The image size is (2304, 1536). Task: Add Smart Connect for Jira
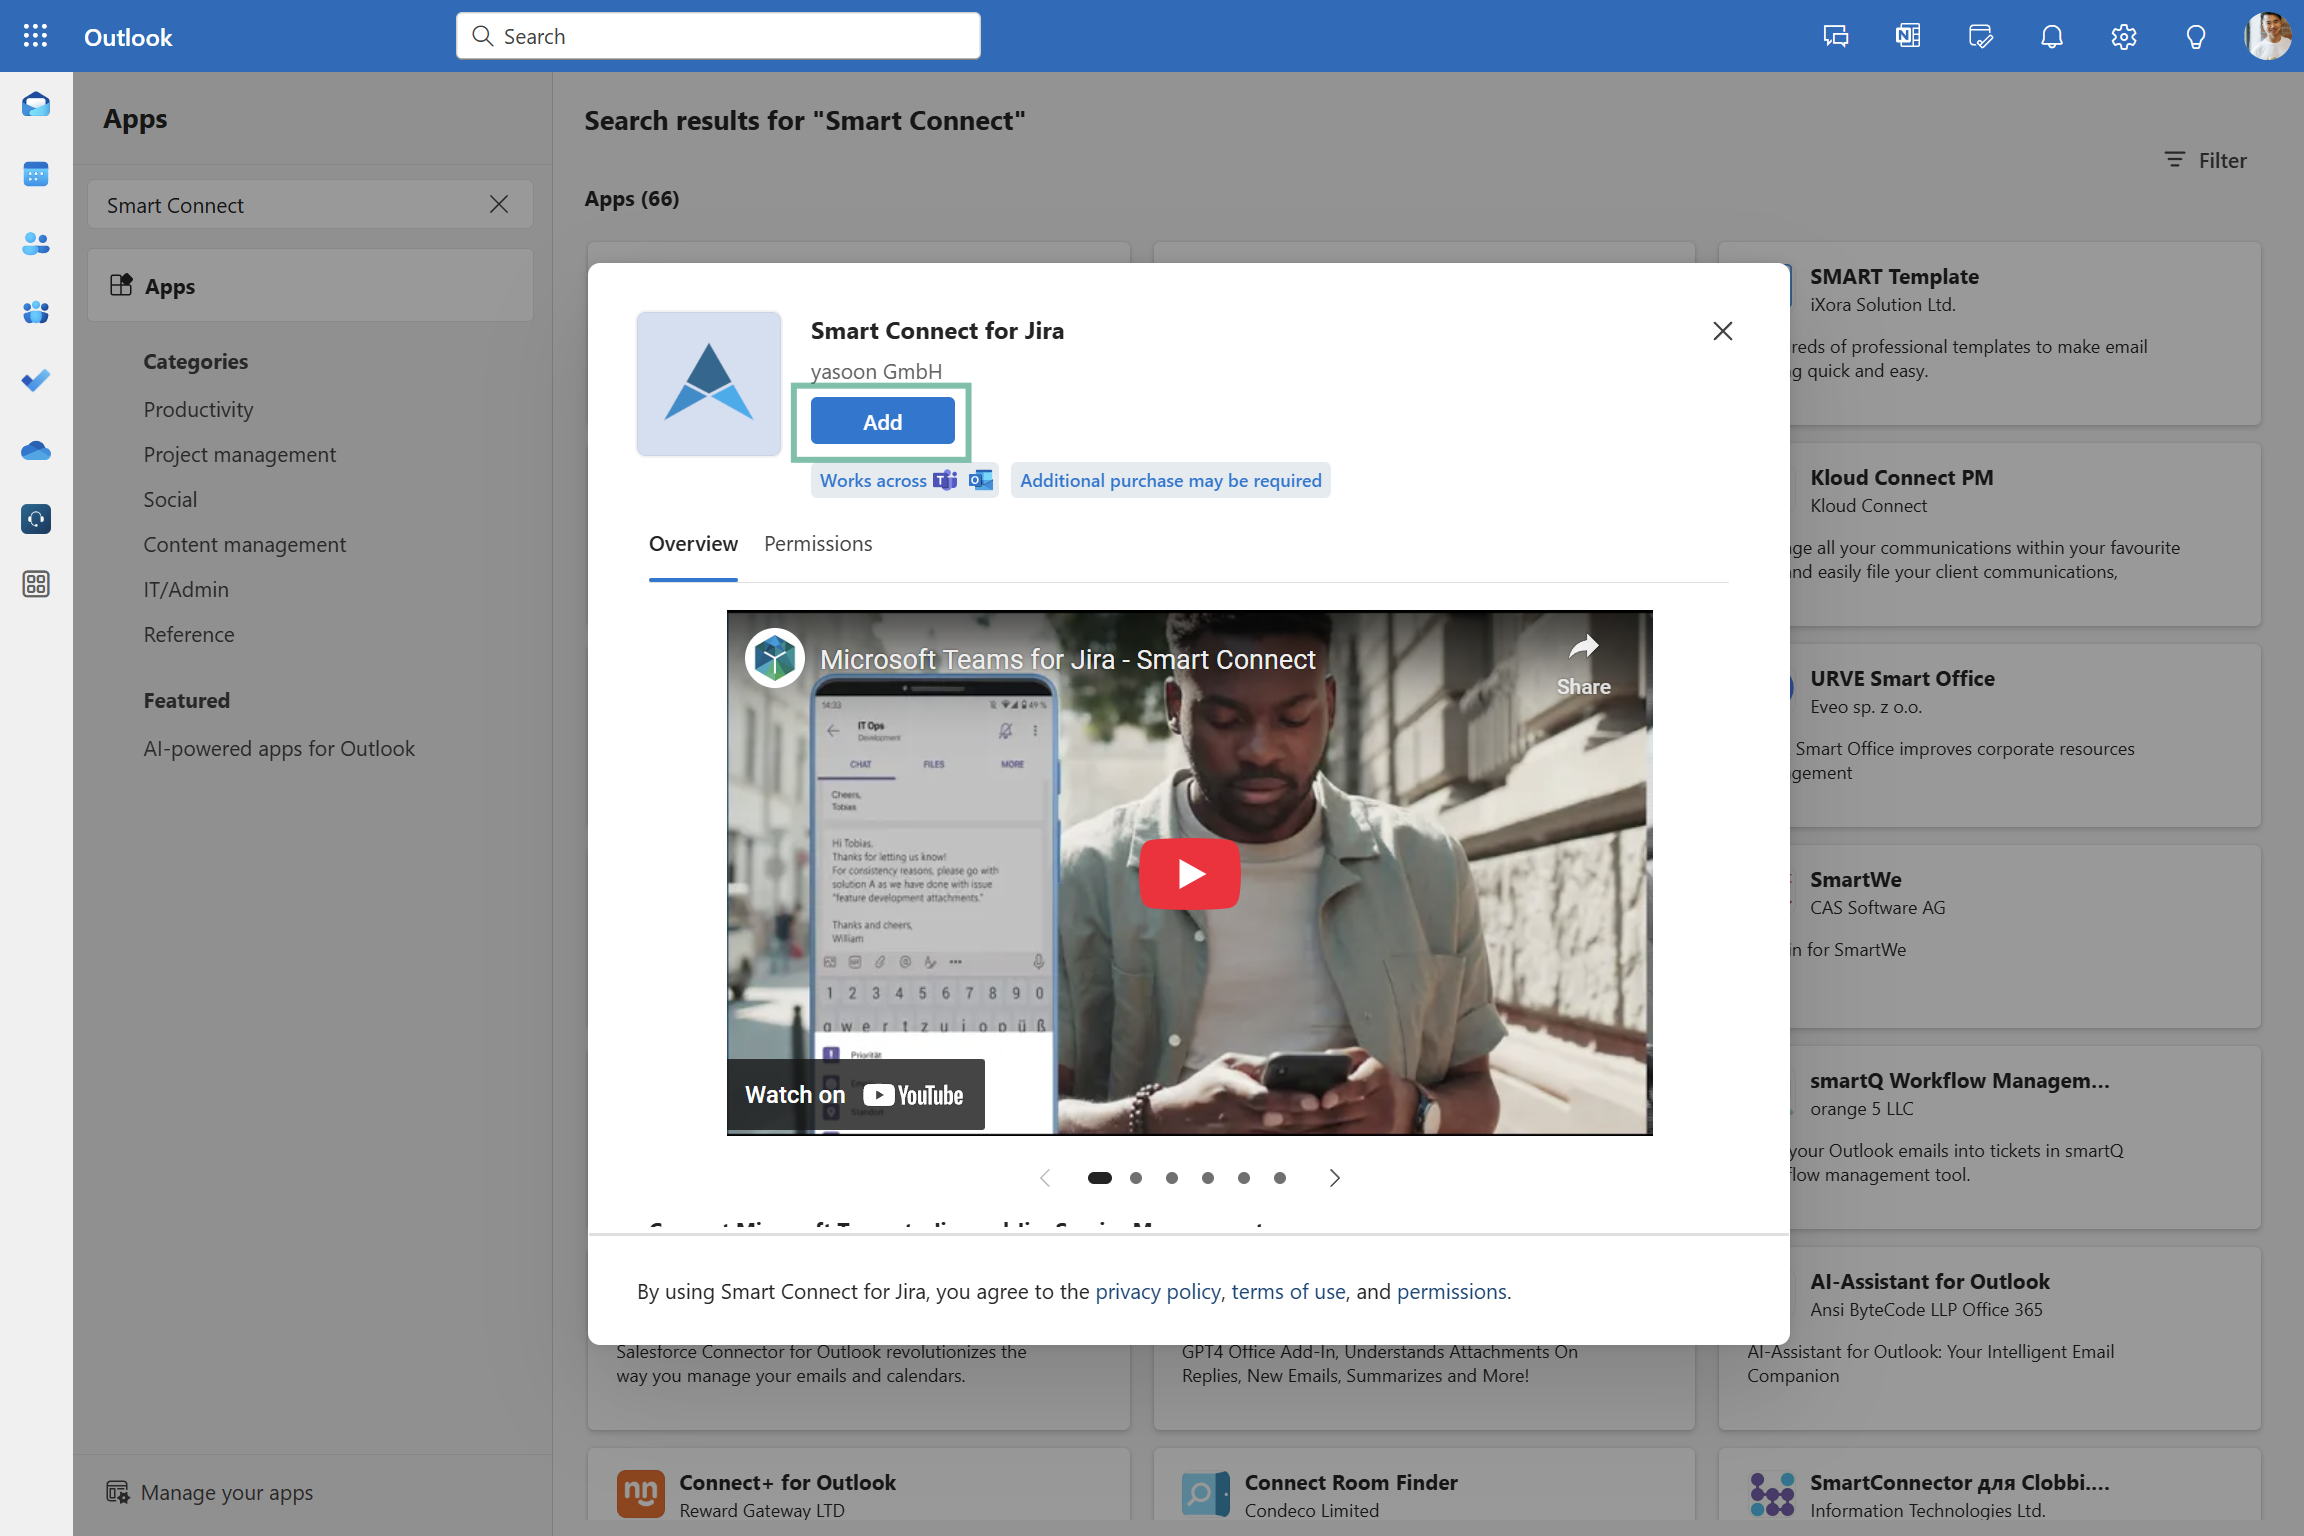pos(882,422)
